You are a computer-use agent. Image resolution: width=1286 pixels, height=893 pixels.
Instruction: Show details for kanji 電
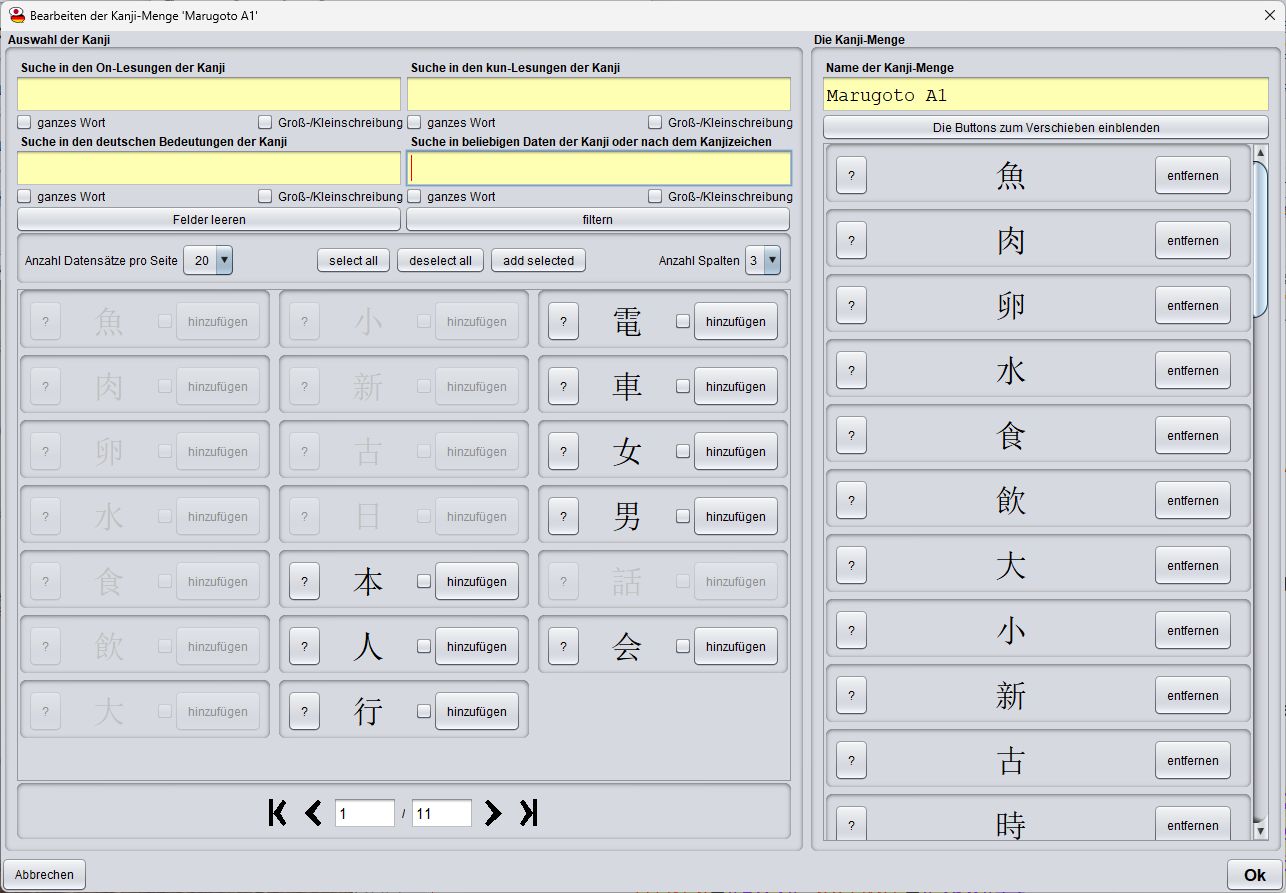pyautogui.click(x=563, y=321)
